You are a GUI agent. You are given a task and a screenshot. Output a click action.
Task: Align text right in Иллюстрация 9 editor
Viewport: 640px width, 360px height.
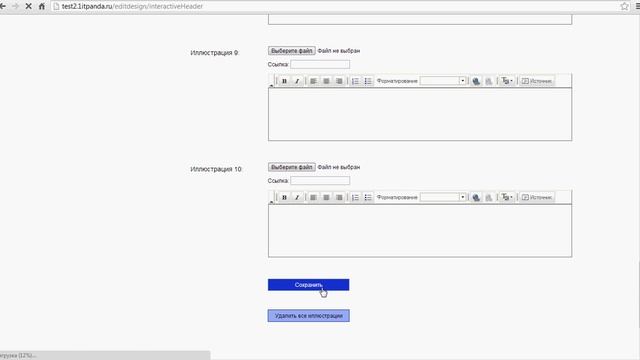point(339,81)
